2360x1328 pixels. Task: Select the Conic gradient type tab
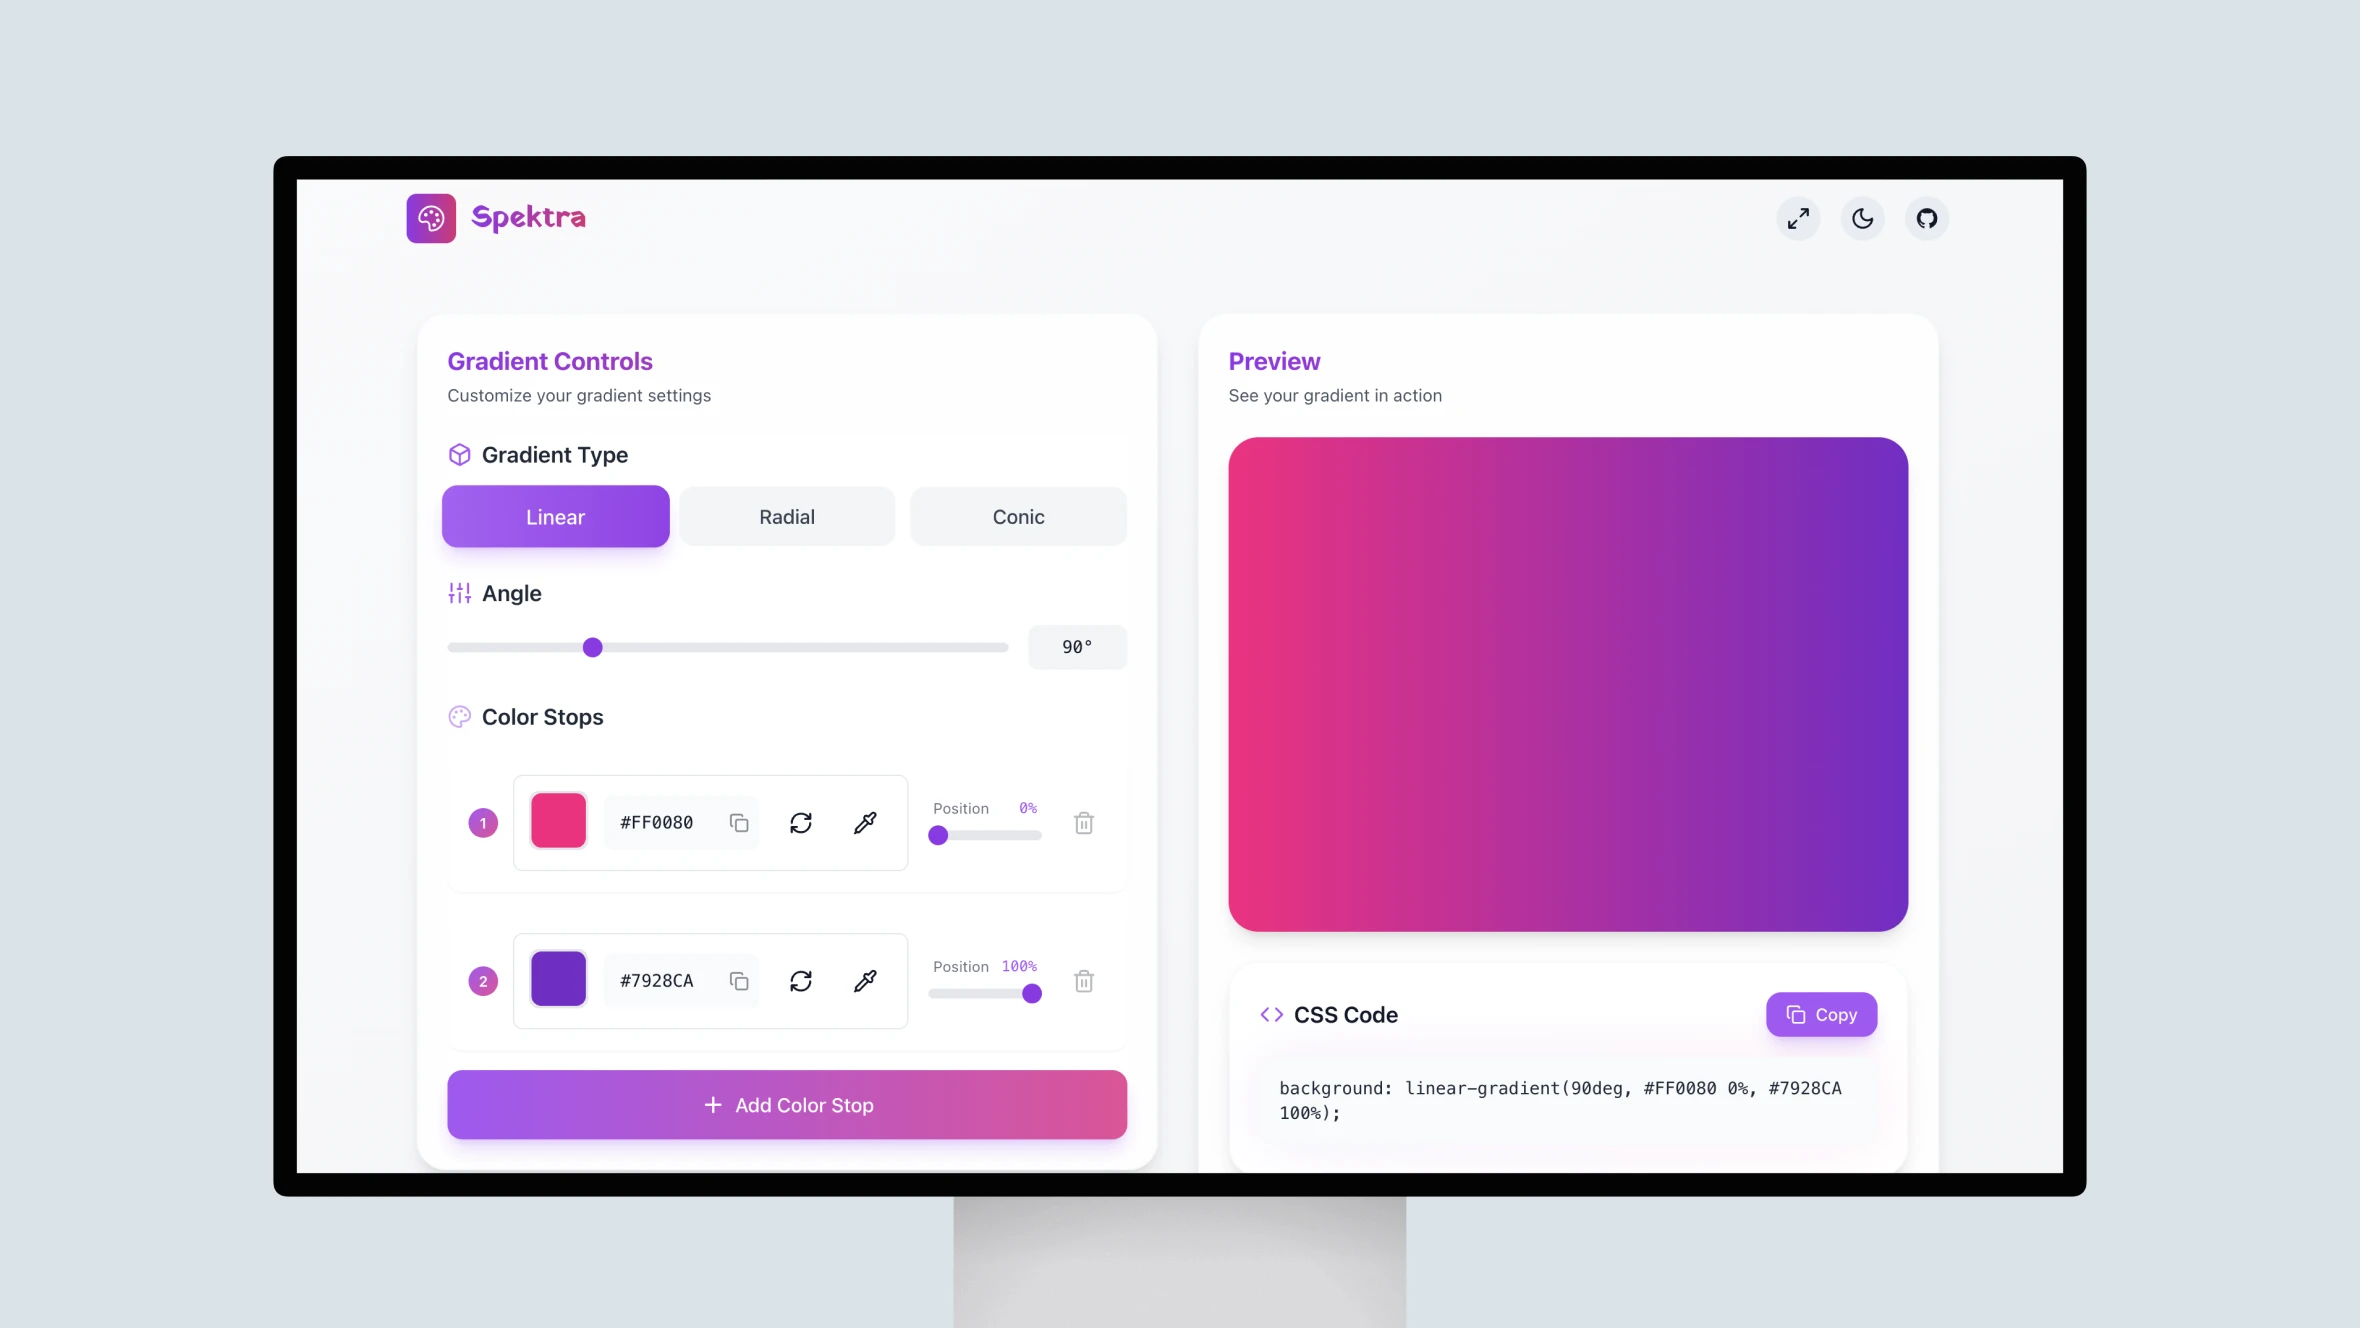[1018, 516]
